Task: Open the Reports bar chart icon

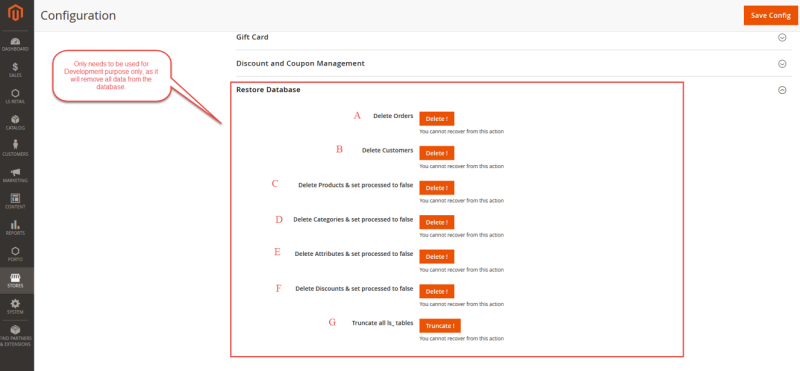Action: [x=15, y=224]
